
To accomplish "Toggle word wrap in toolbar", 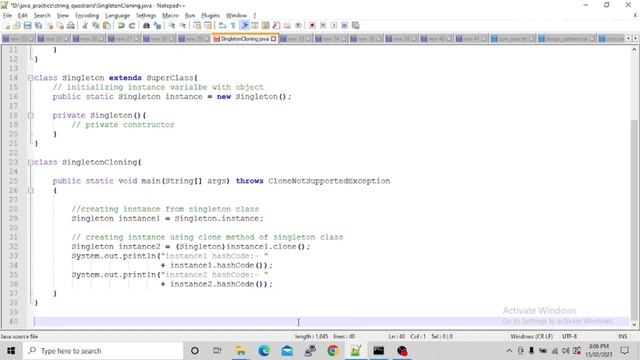I will pos(222,25).
